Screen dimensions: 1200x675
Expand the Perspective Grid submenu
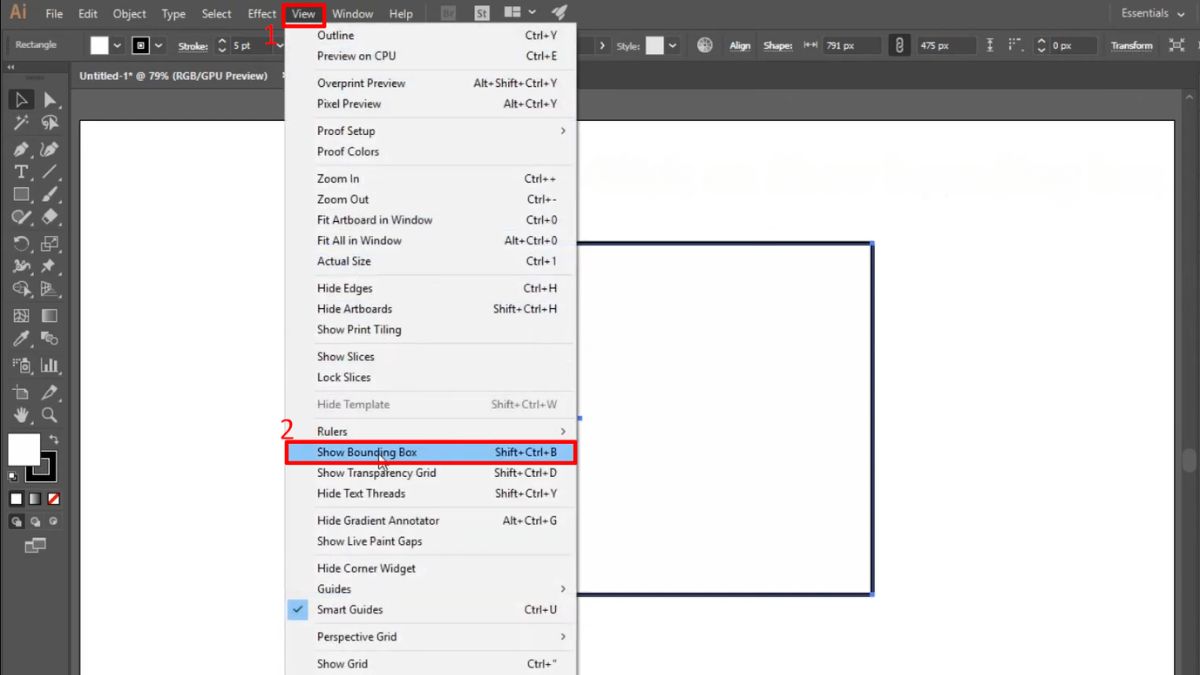pyautogui.click(x=430, y=637)
